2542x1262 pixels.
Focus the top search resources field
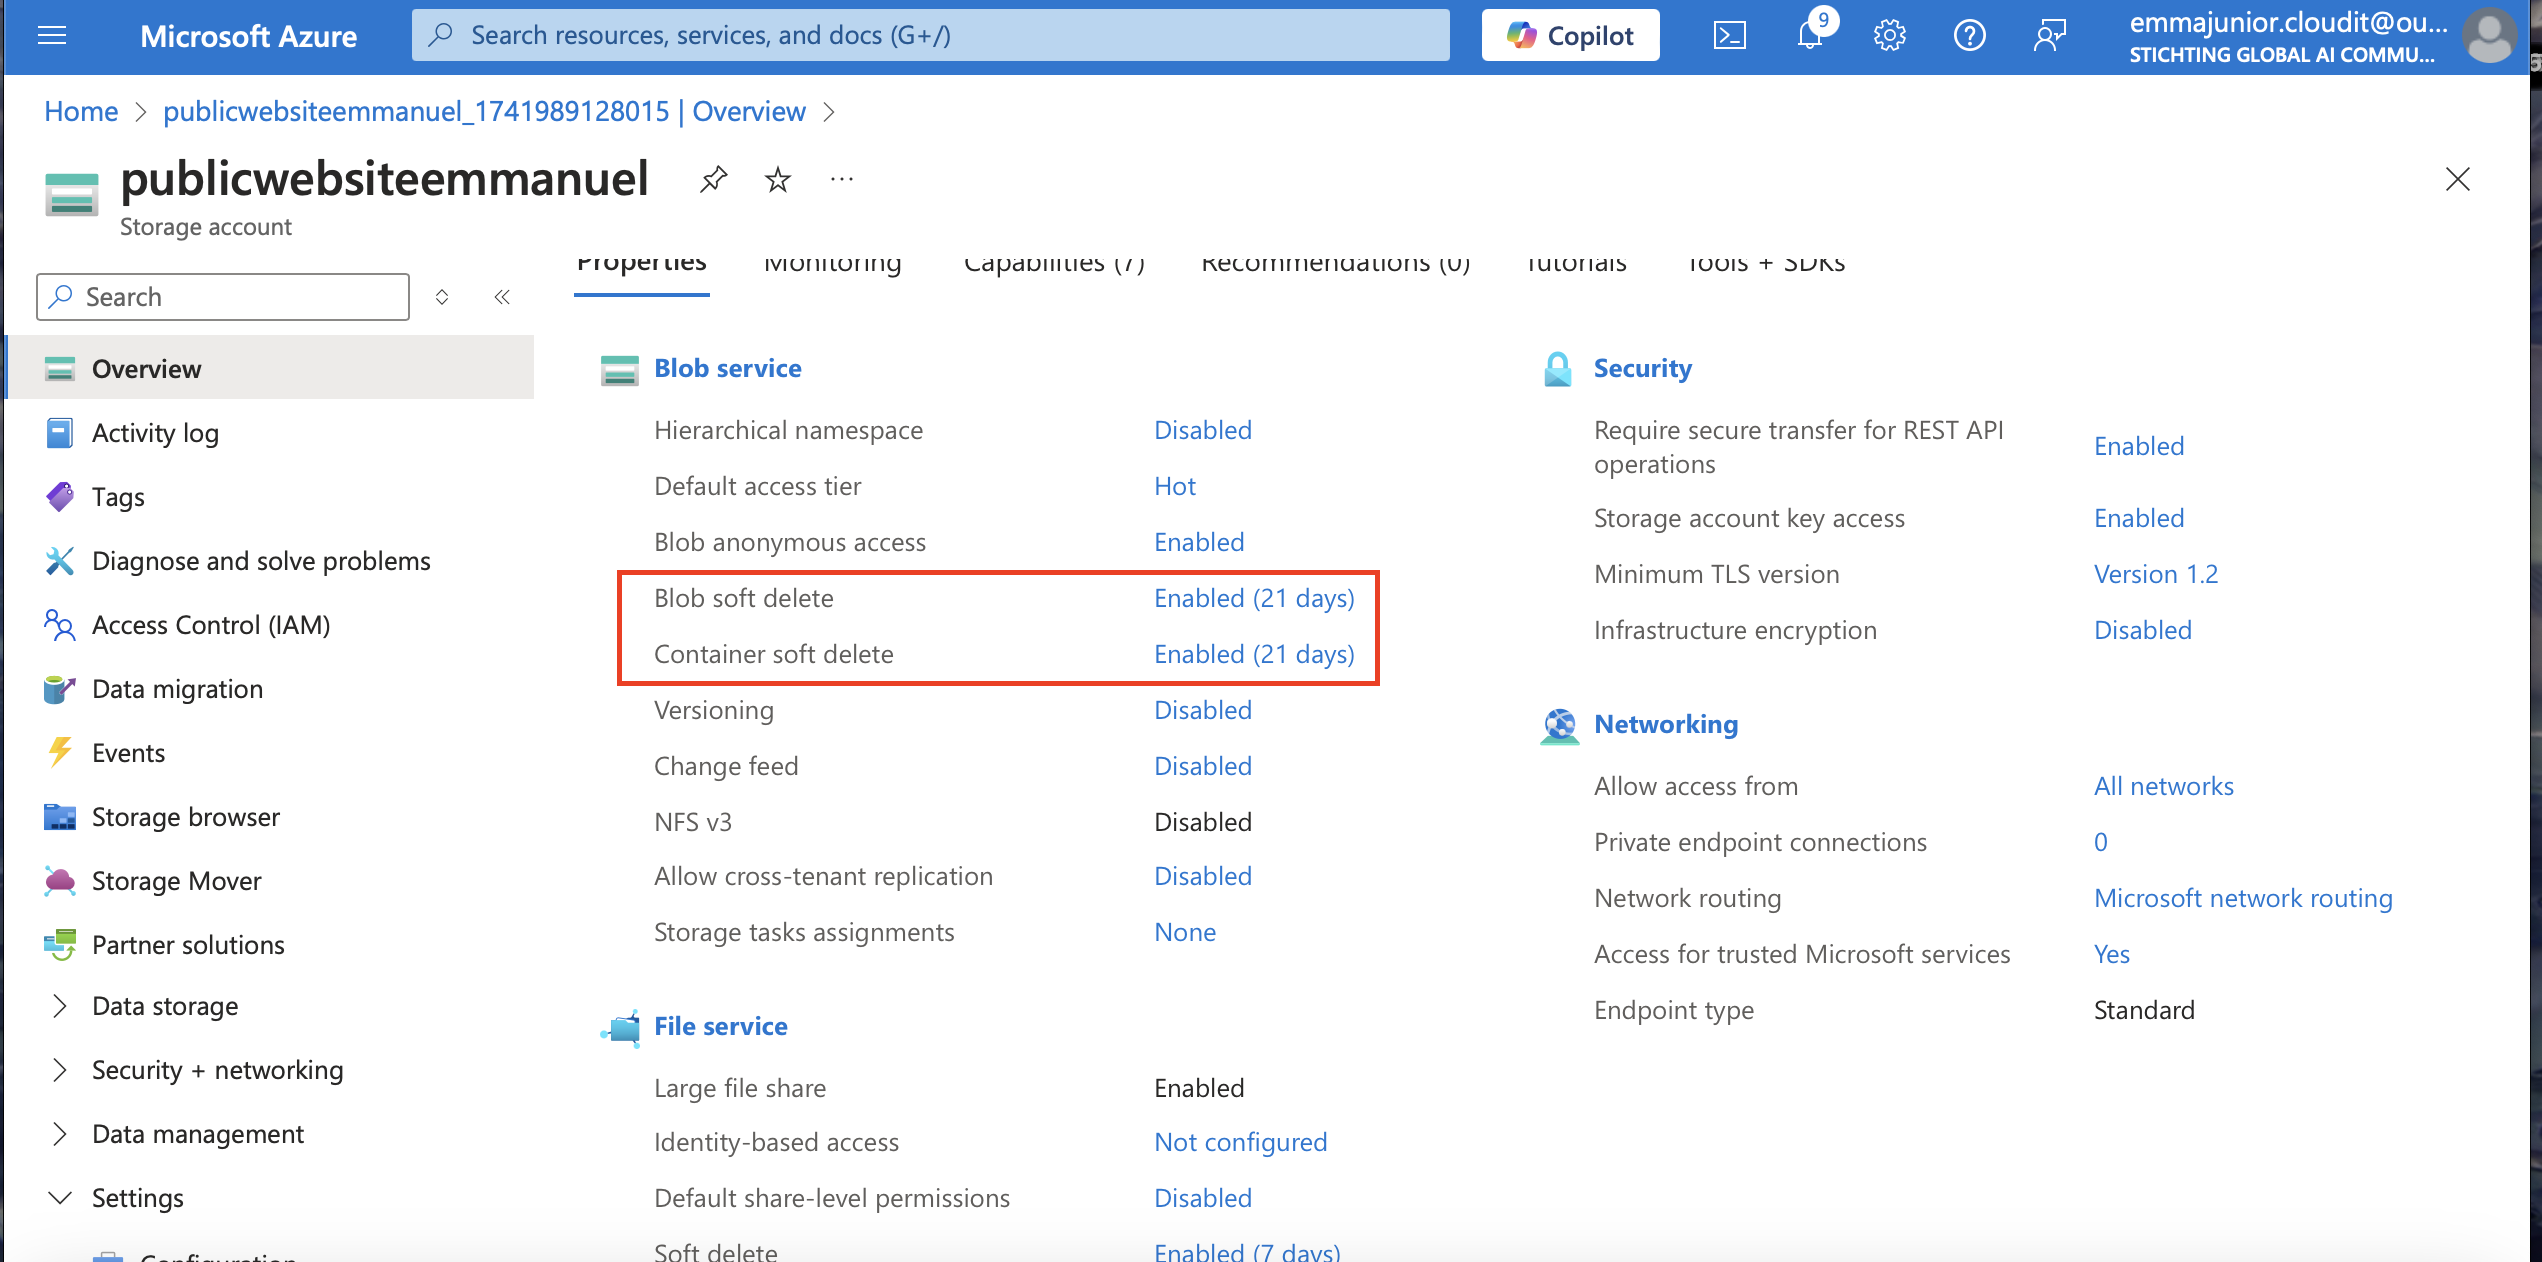click(x=930, y=36)
